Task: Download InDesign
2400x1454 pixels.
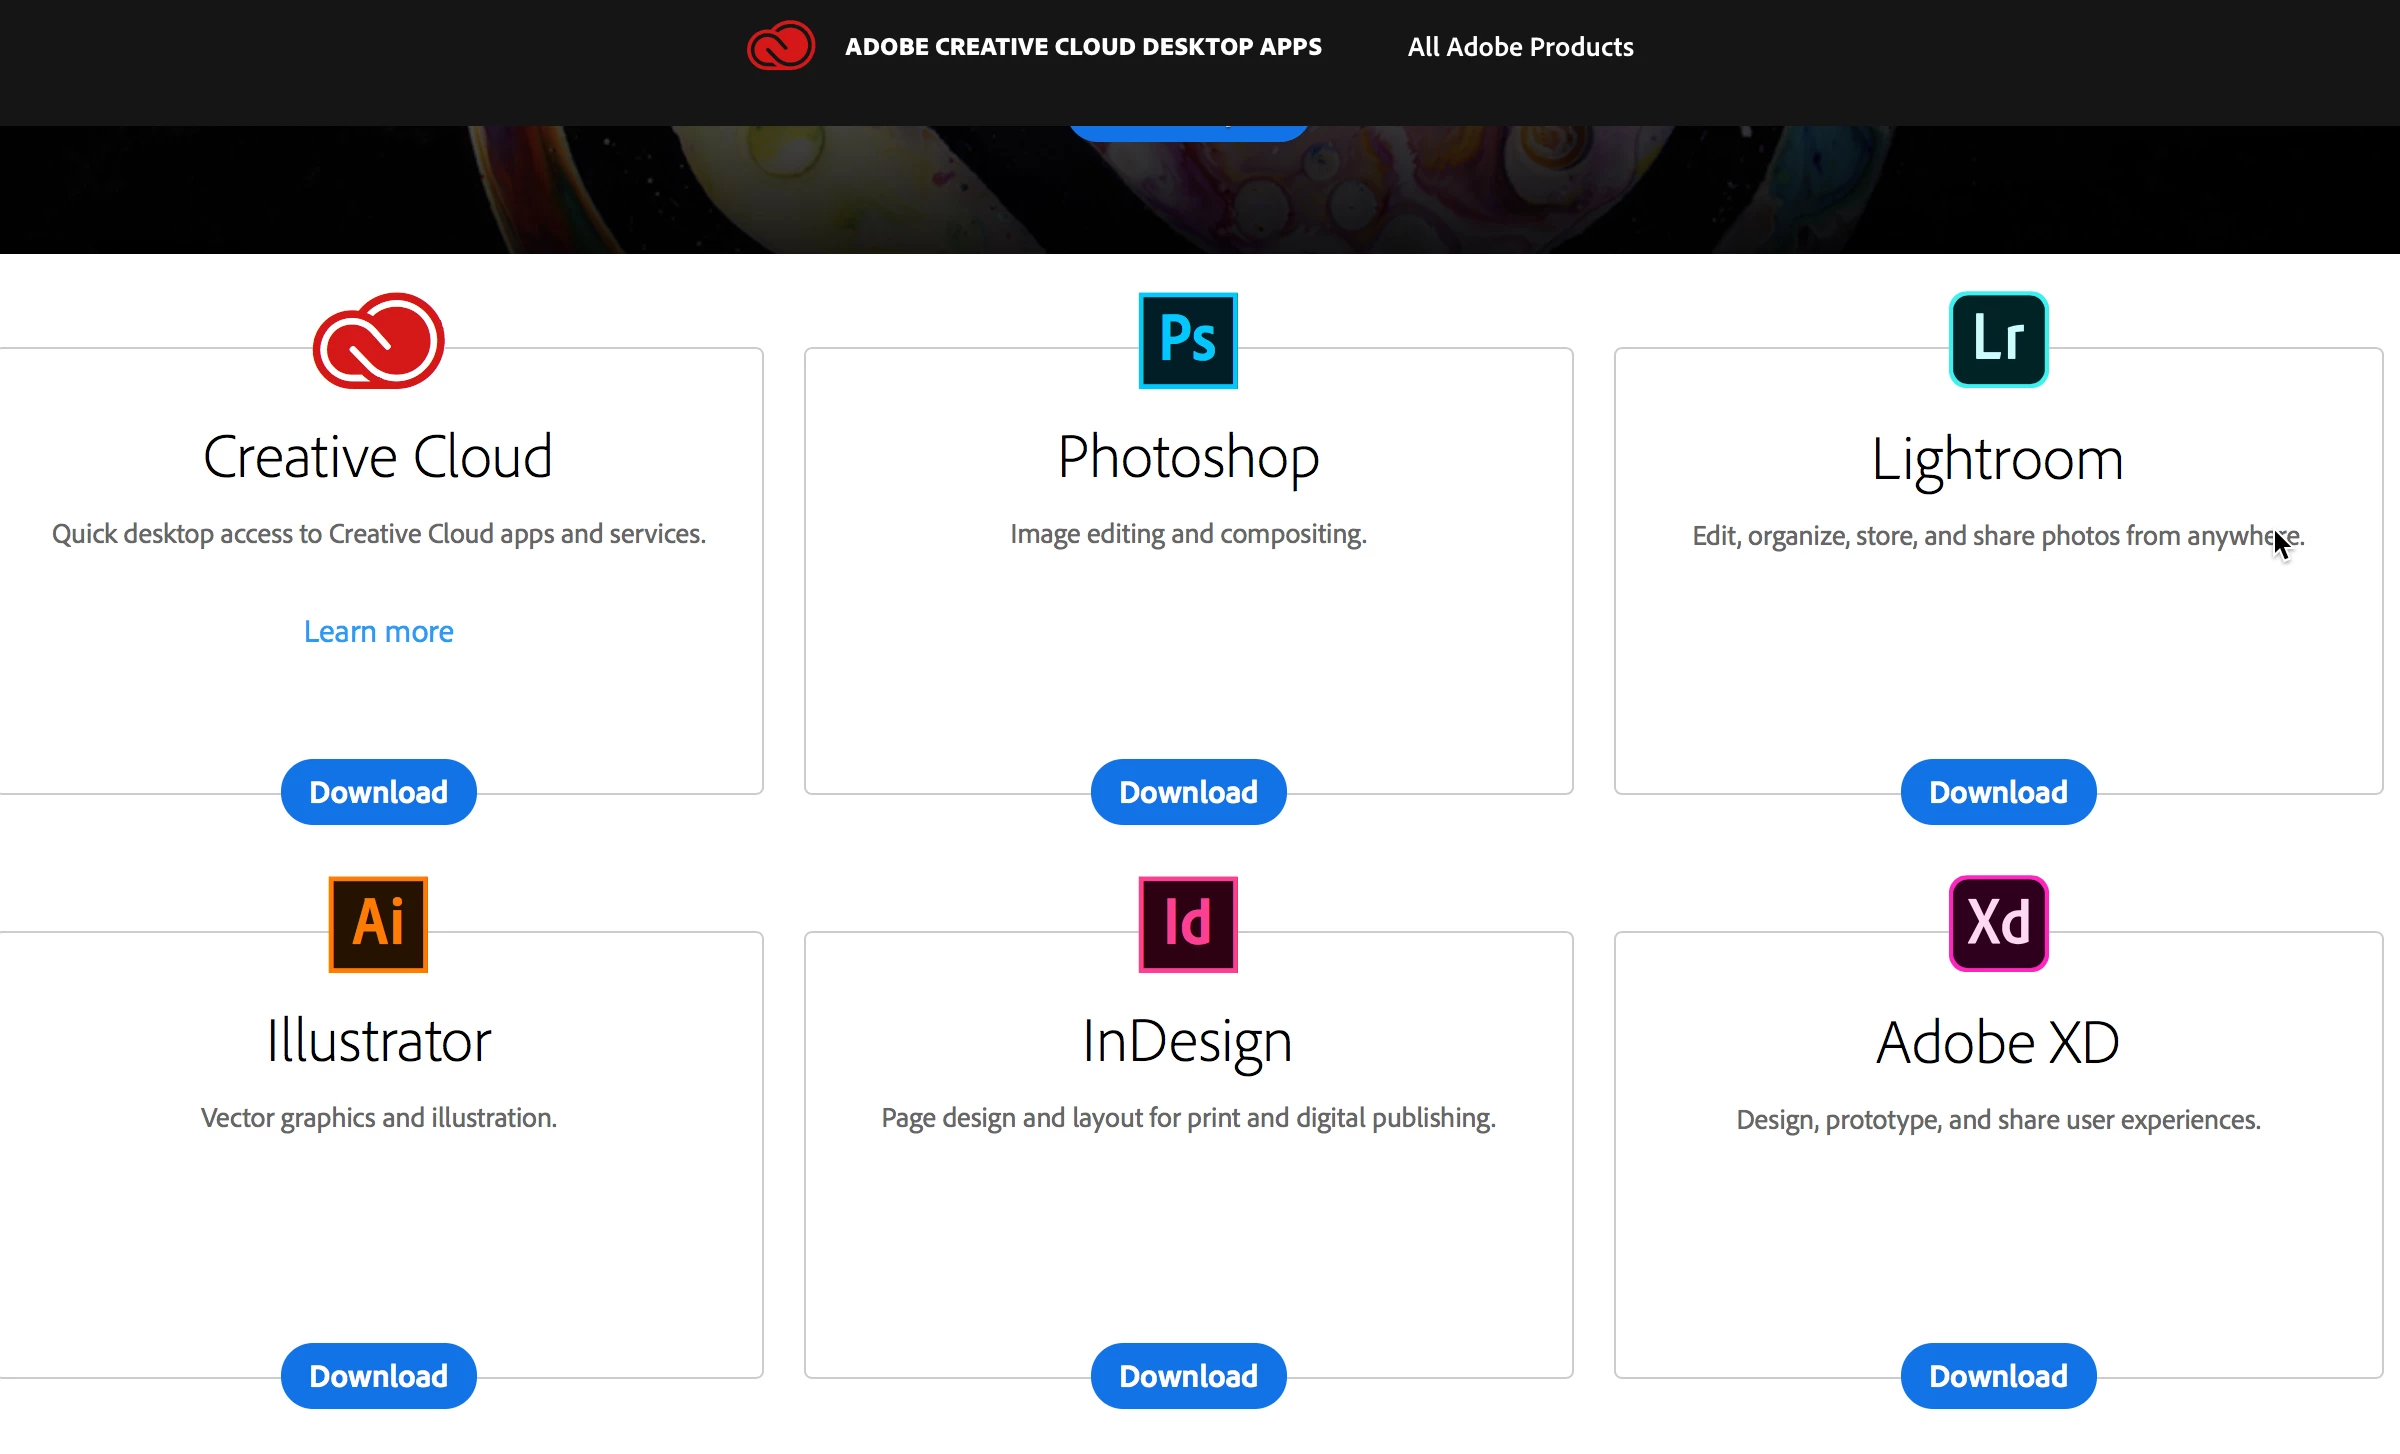Action: coord(1188,1376)
